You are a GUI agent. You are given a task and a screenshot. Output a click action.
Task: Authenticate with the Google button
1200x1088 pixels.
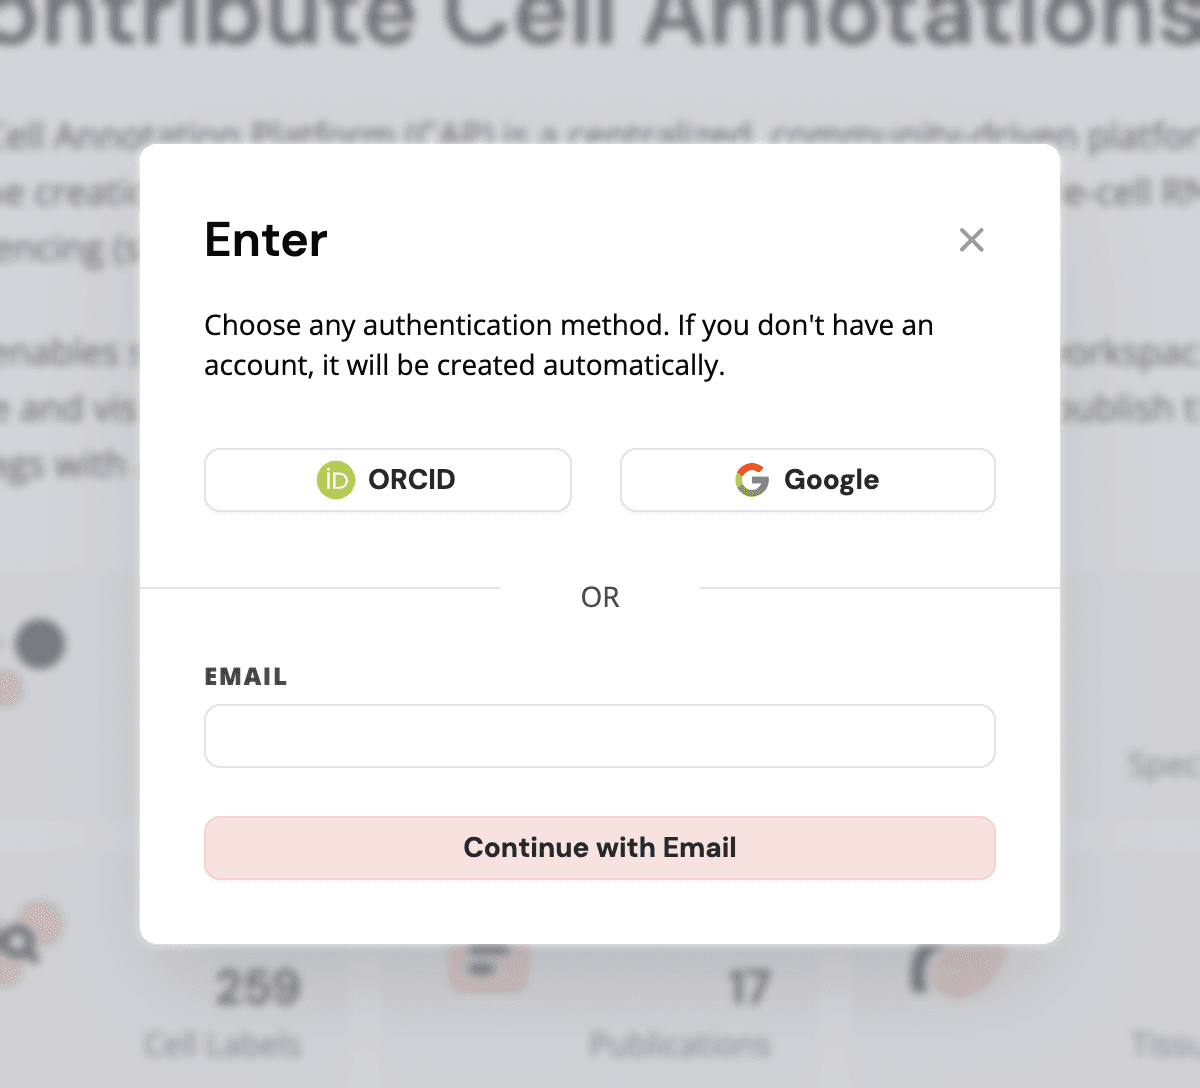807,480
